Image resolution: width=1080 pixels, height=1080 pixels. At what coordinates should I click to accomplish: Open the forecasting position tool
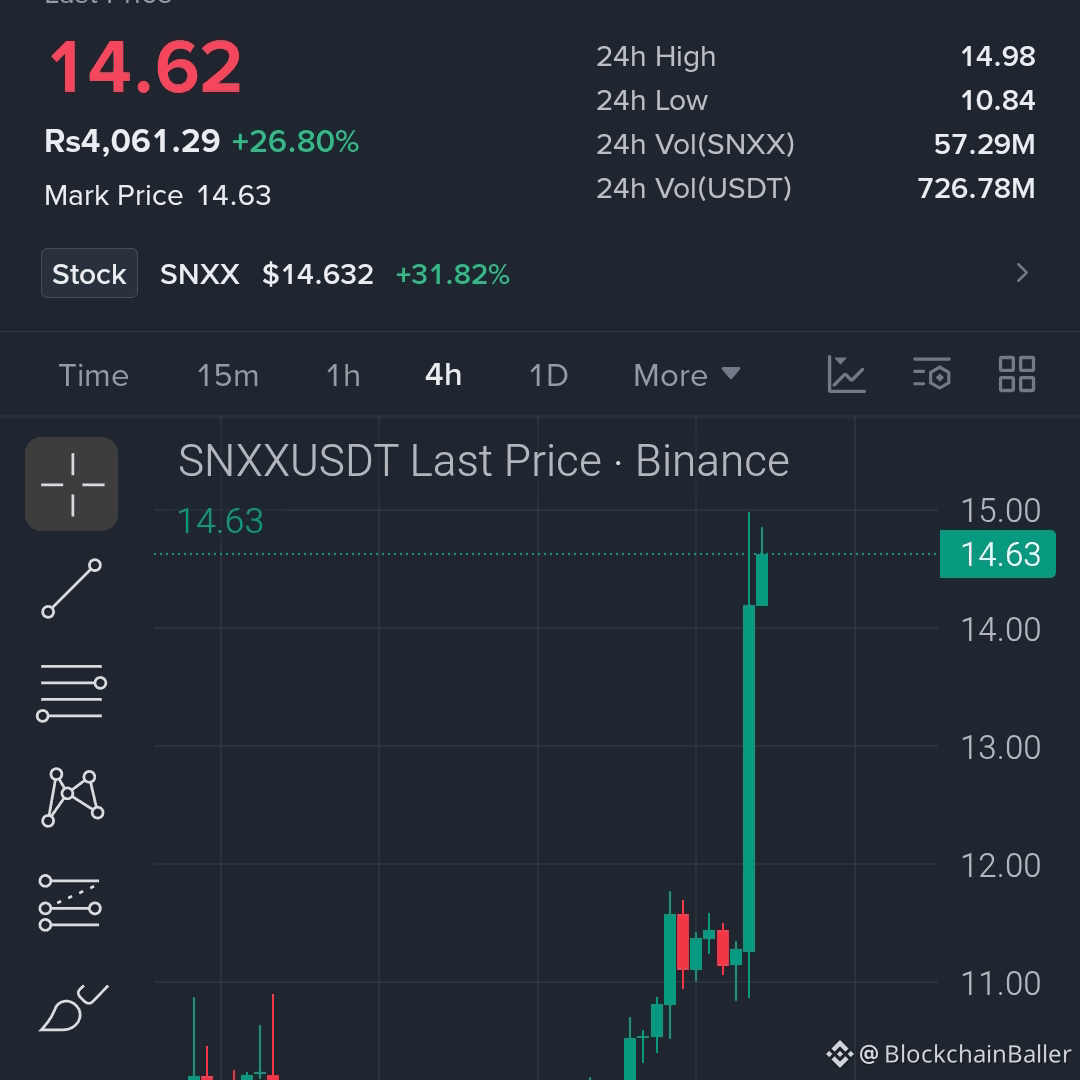click(70, 902)
